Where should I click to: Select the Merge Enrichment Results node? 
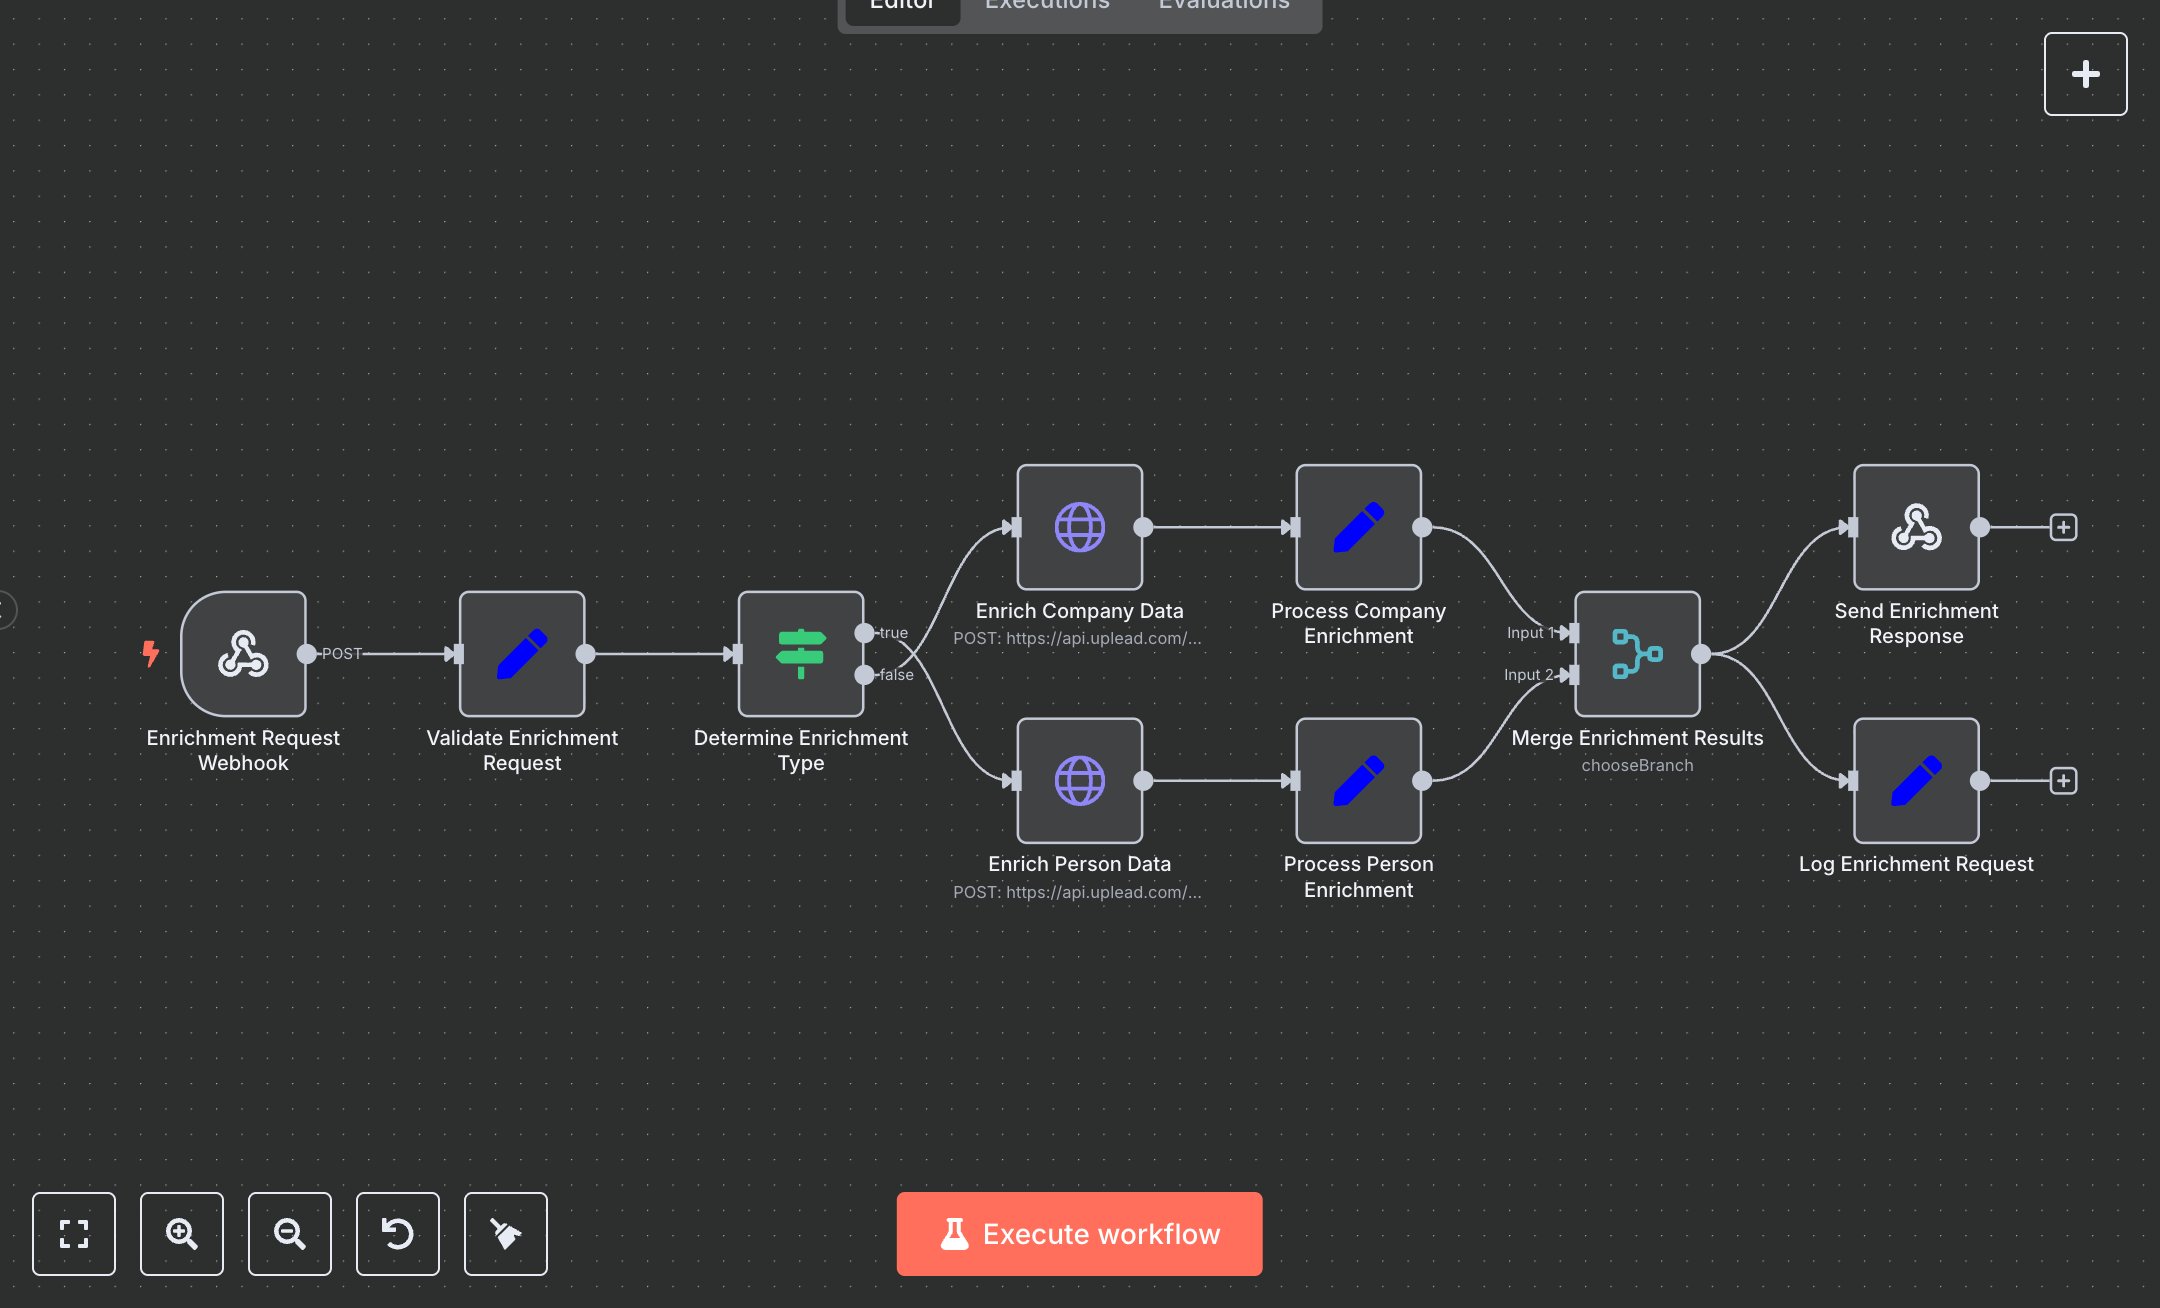coord(1636,654)
